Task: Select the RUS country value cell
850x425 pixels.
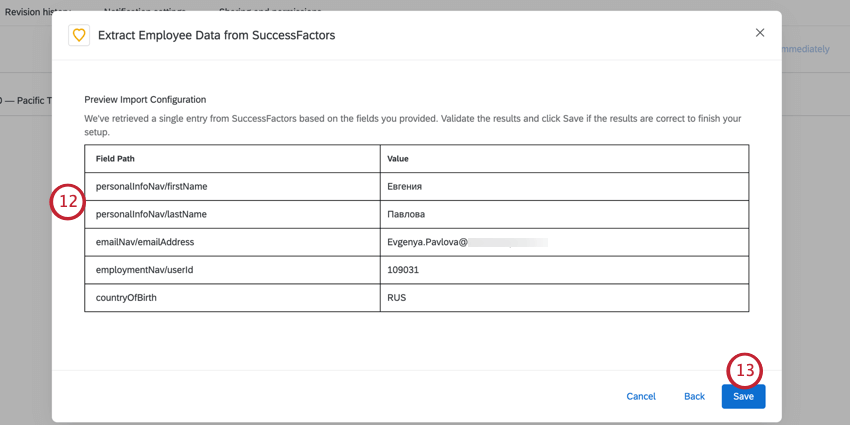Action: click(397, 298)
